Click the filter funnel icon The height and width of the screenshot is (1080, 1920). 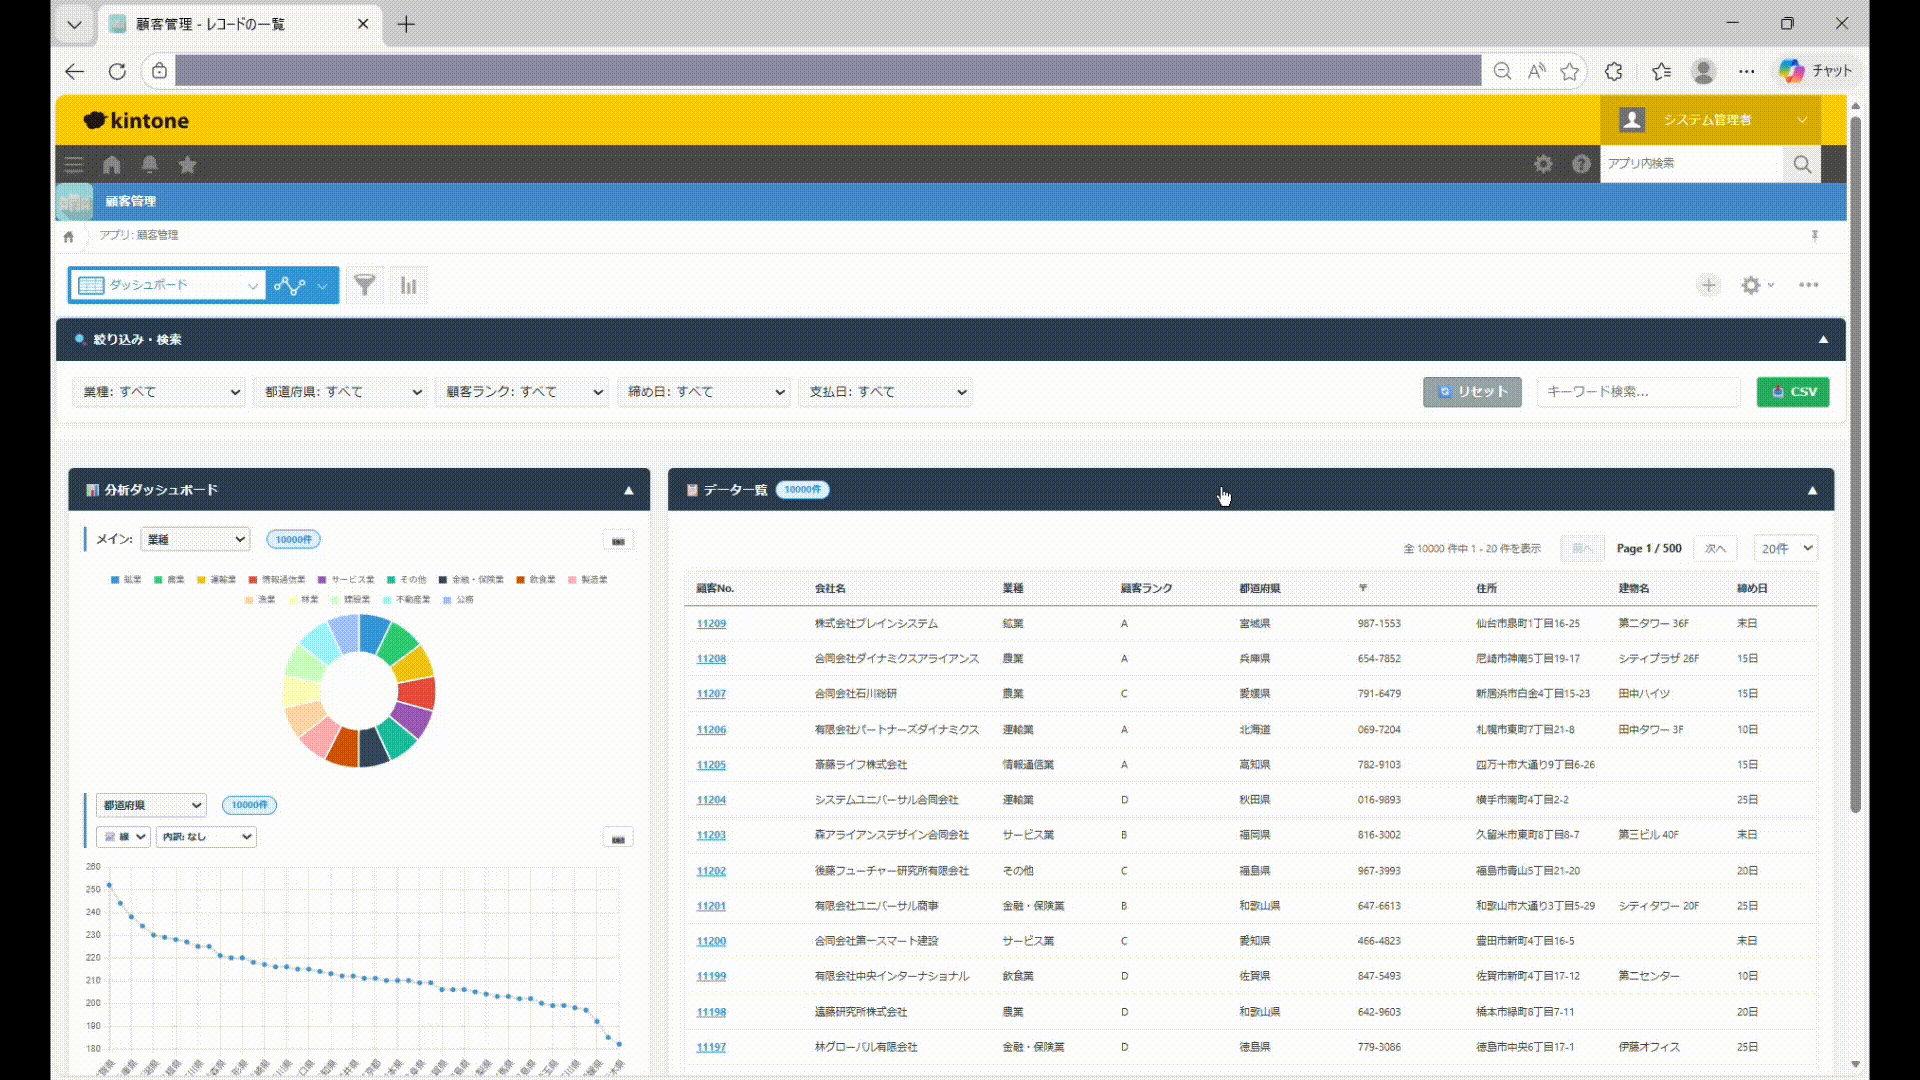click(365, 285)
